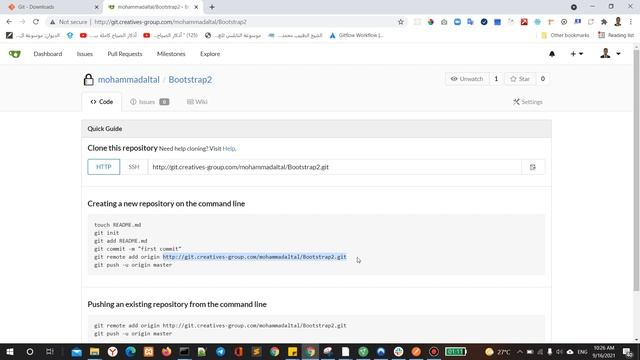Click the red PDF extension icon
640x360 pixels.
coord(524,22)
